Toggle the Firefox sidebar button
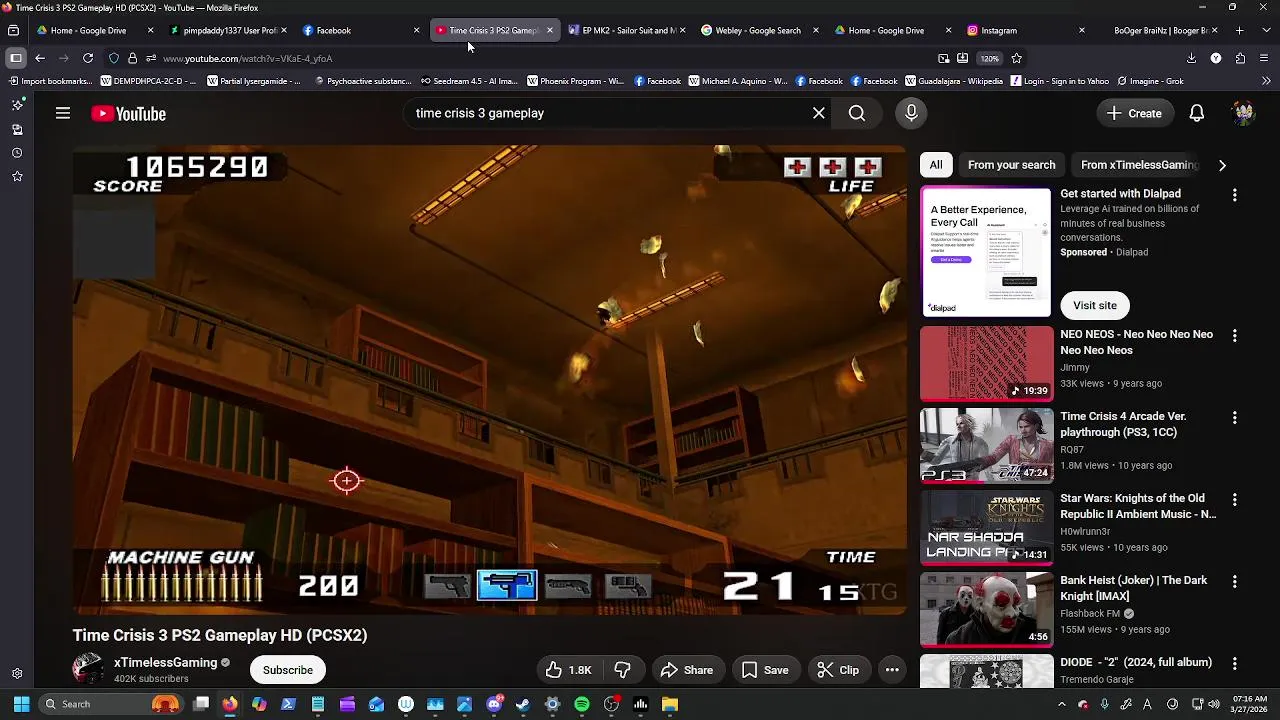Screen dimensions: 1280x720 tap(15, 58)
